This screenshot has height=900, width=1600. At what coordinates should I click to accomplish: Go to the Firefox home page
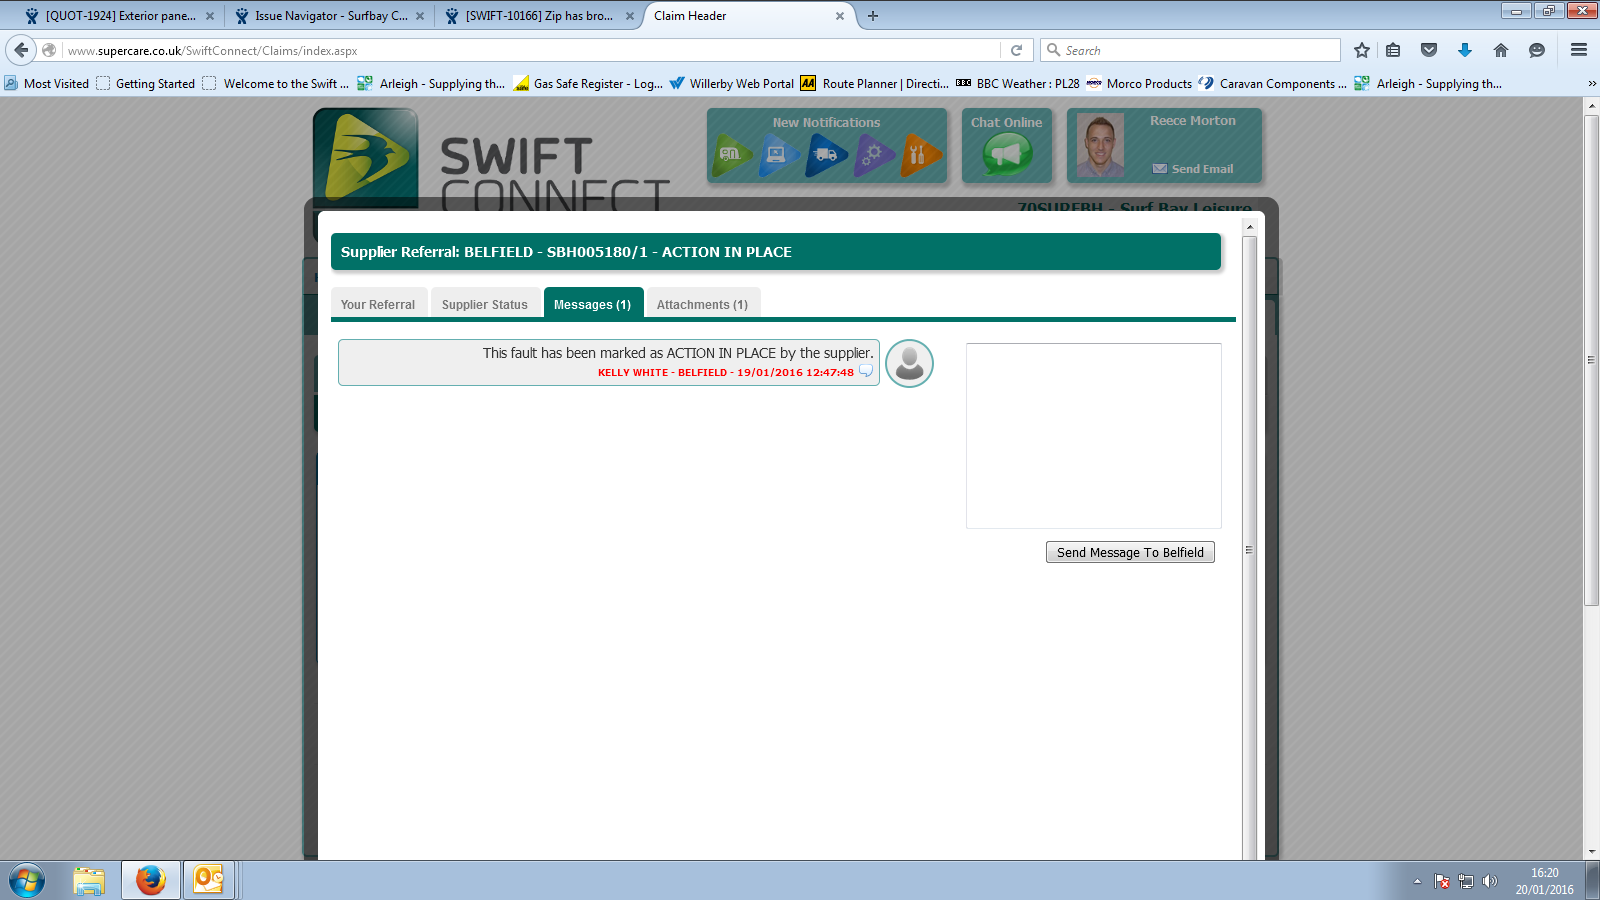click(1501, 50)
